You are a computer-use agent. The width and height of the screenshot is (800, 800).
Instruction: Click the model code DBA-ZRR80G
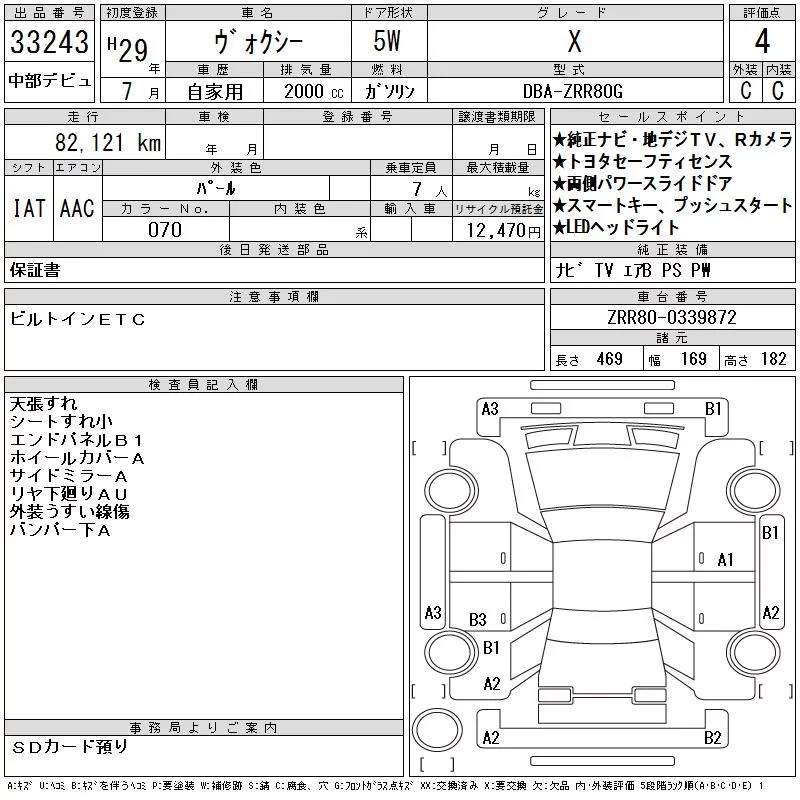574,91
